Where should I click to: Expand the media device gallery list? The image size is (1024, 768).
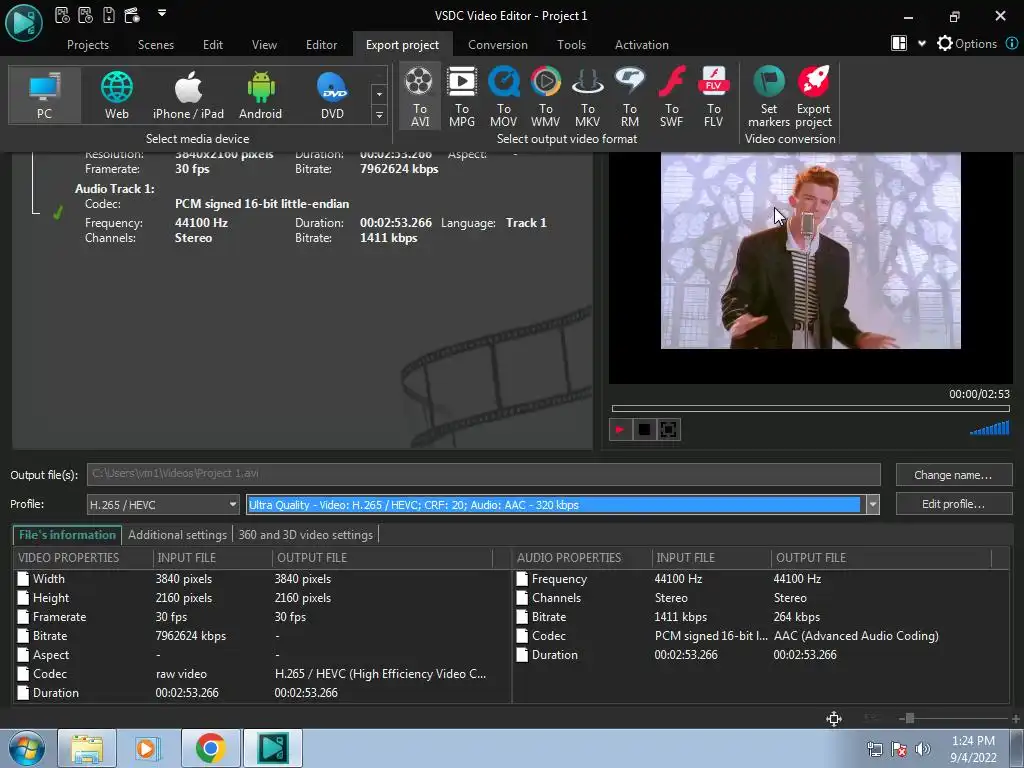tap(379, 116)
